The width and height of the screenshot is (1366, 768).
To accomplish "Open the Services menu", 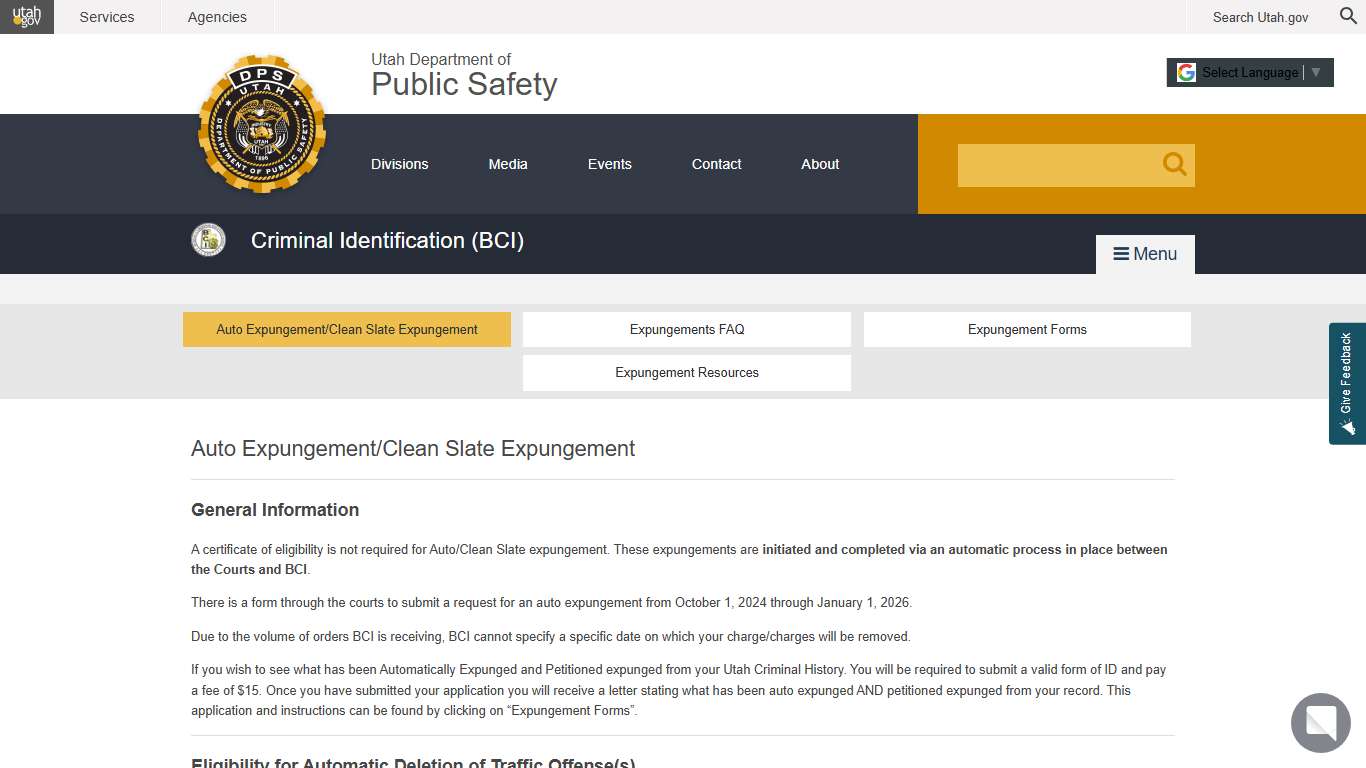I will (106, 16).
